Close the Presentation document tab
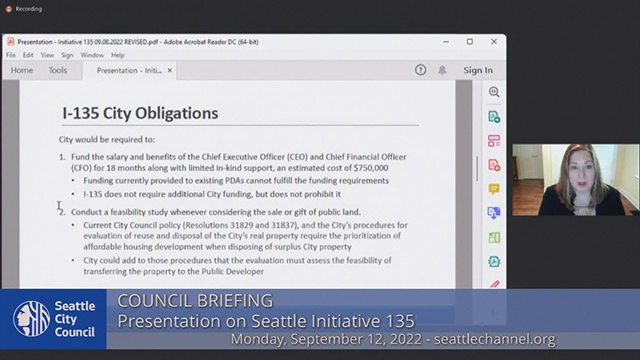 coord(170,70)
